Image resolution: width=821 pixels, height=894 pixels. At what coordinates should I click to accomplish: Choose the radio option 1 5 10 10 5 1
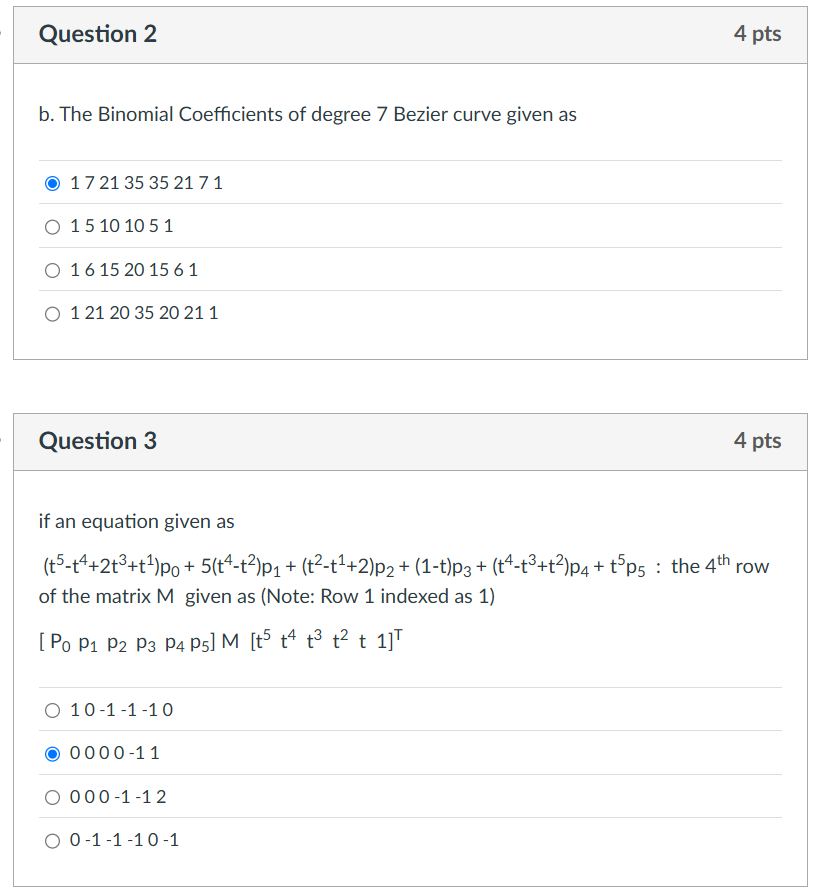tap(52, 227)
